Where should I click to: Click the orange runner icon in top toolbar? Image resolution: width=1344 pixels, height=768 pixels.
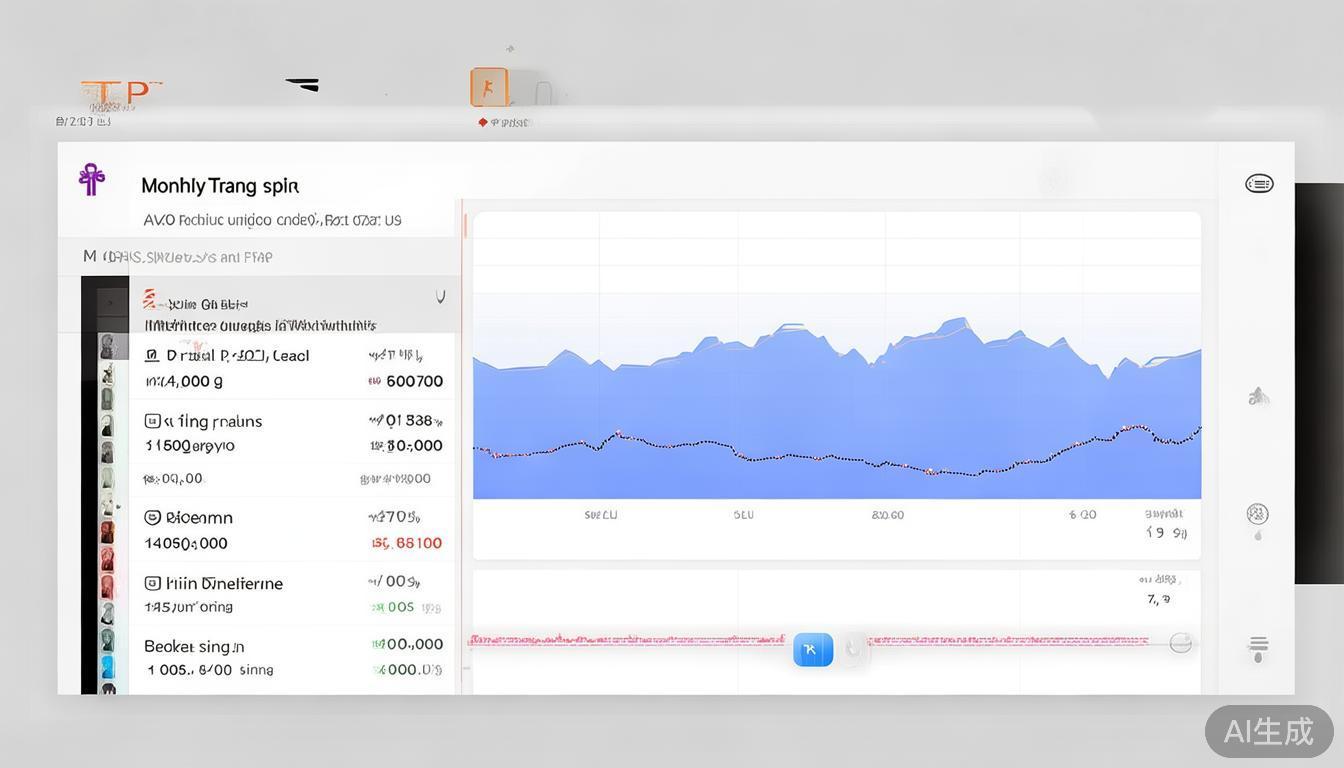point(489,88)
